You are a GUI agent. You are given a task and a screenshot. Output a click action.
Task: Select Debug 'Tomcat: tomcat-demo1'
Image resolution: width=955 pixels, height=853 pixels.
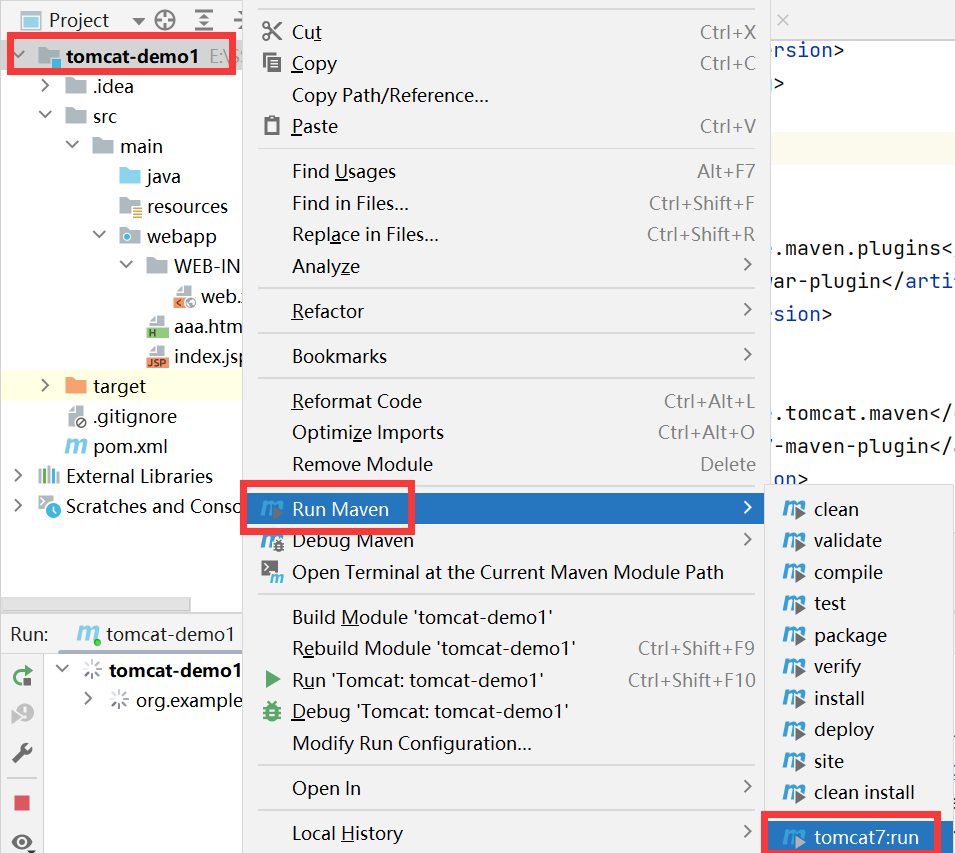pos(507,711)
